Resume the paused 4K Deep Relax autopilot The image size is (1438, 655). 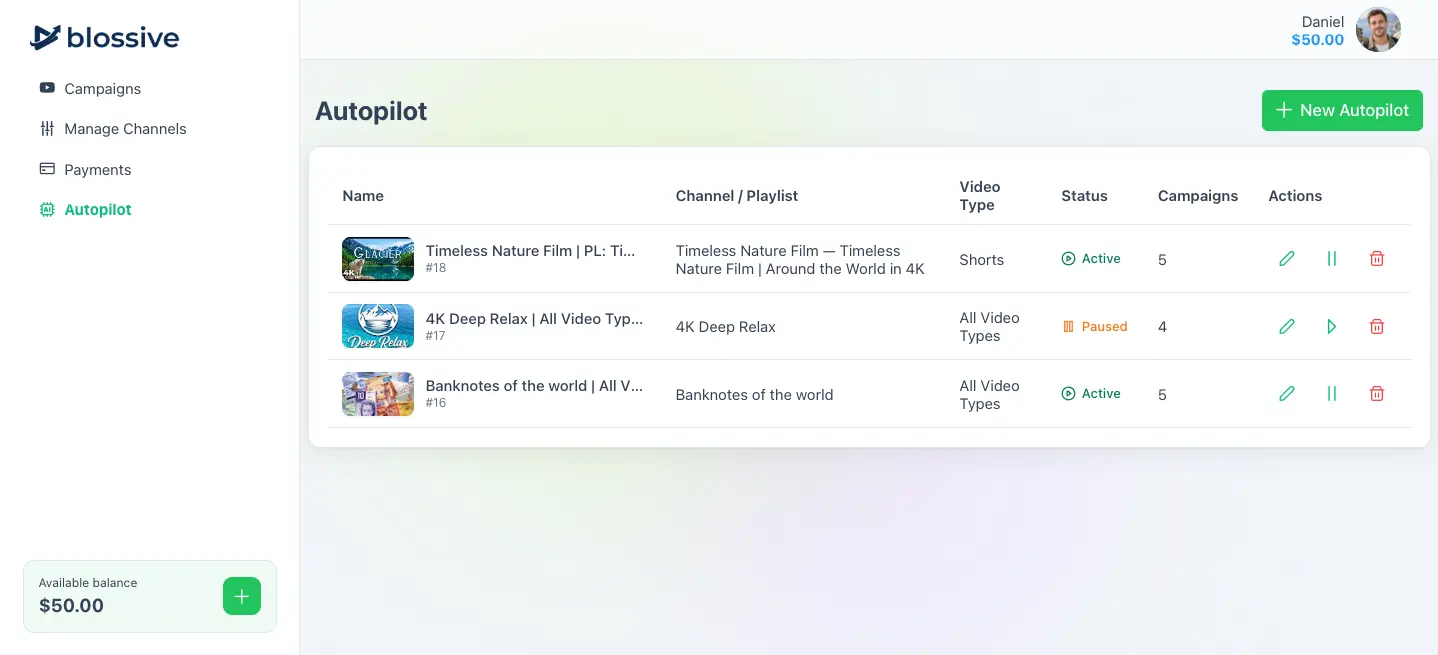point(1332,326)
